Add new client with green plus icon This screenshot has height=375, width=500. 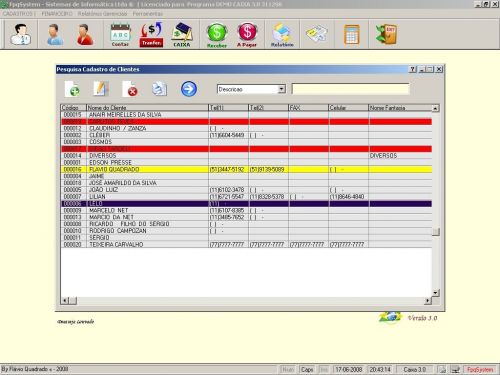72,89
